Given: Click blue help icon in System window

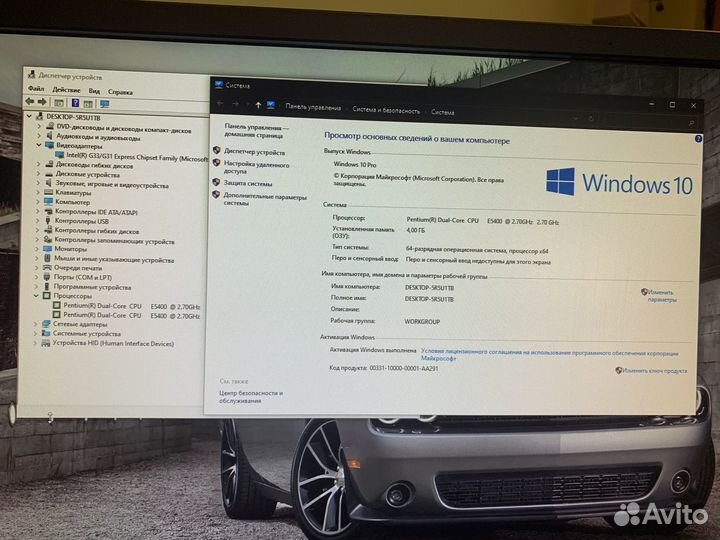Looking at the screenshot, I should 698,139.
